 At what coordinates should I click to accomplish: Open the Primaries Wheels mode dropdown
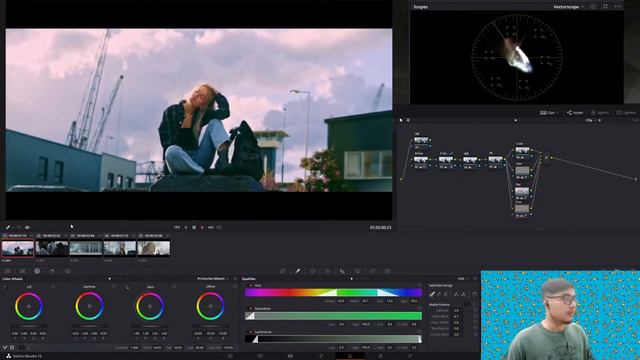213,279
